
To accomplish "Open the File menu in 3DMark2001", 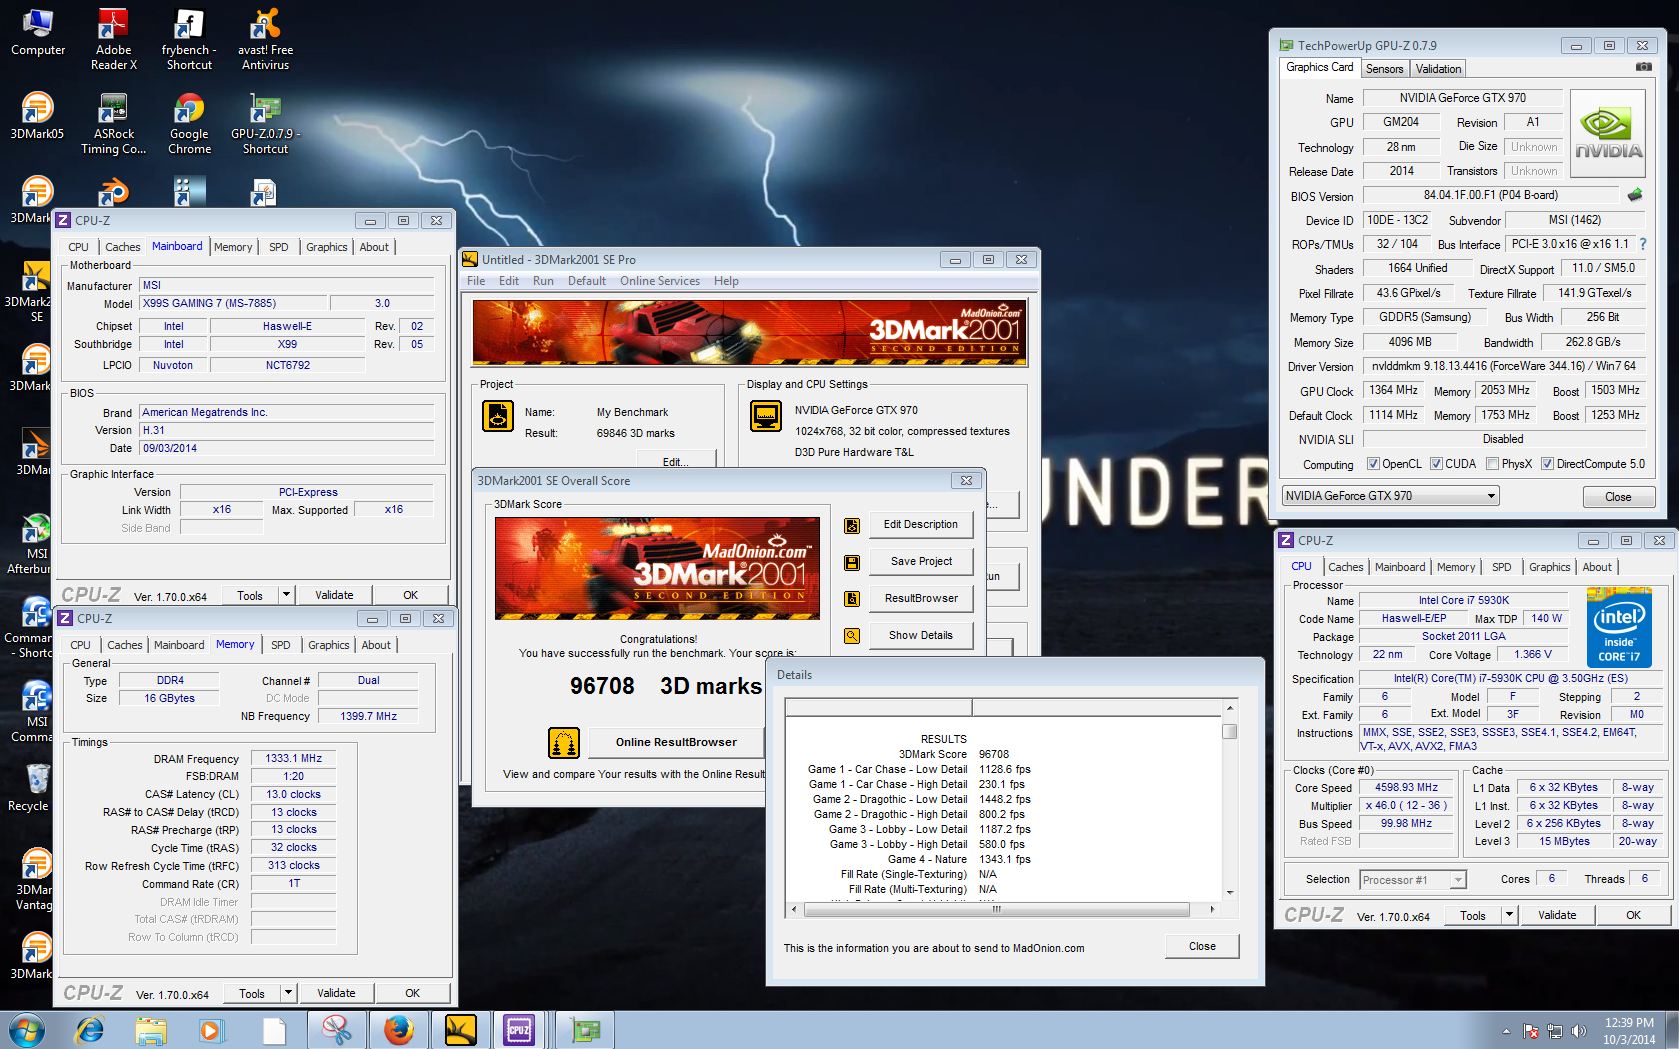I will 476,281.
